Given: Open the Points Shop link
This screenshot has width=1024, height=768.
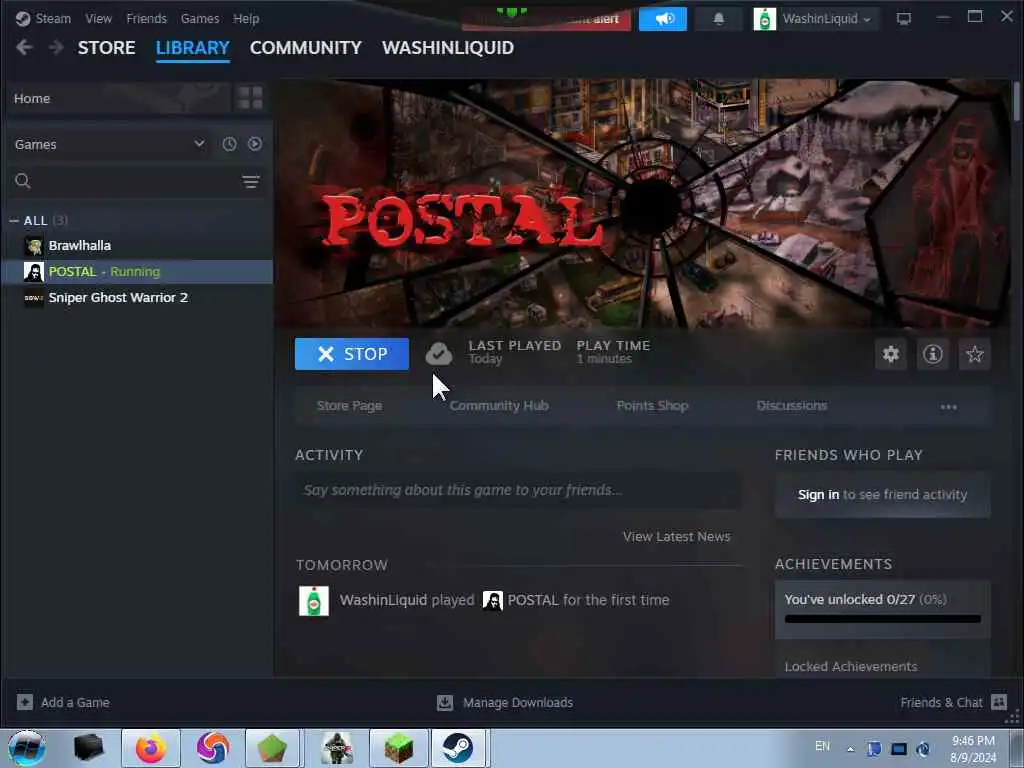Looking at the screenshot, I should (652, 406).
